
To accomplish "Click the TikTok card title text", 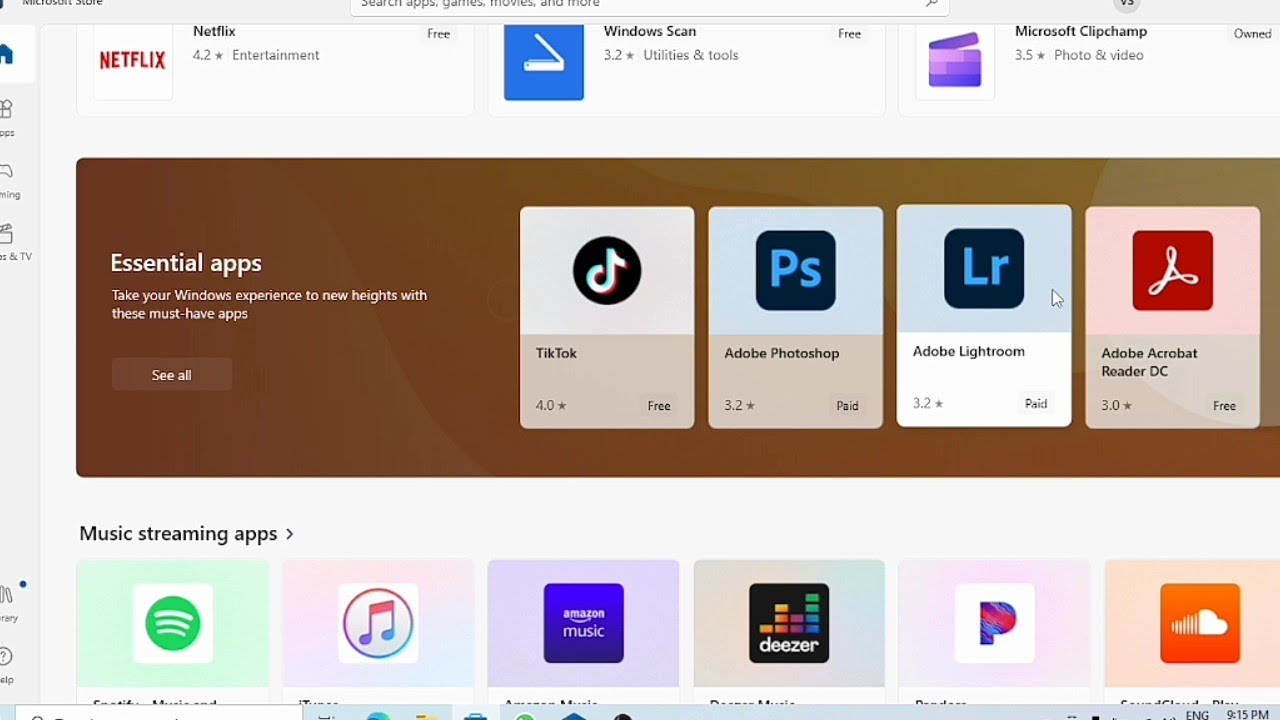I will (x=556, y=353).
